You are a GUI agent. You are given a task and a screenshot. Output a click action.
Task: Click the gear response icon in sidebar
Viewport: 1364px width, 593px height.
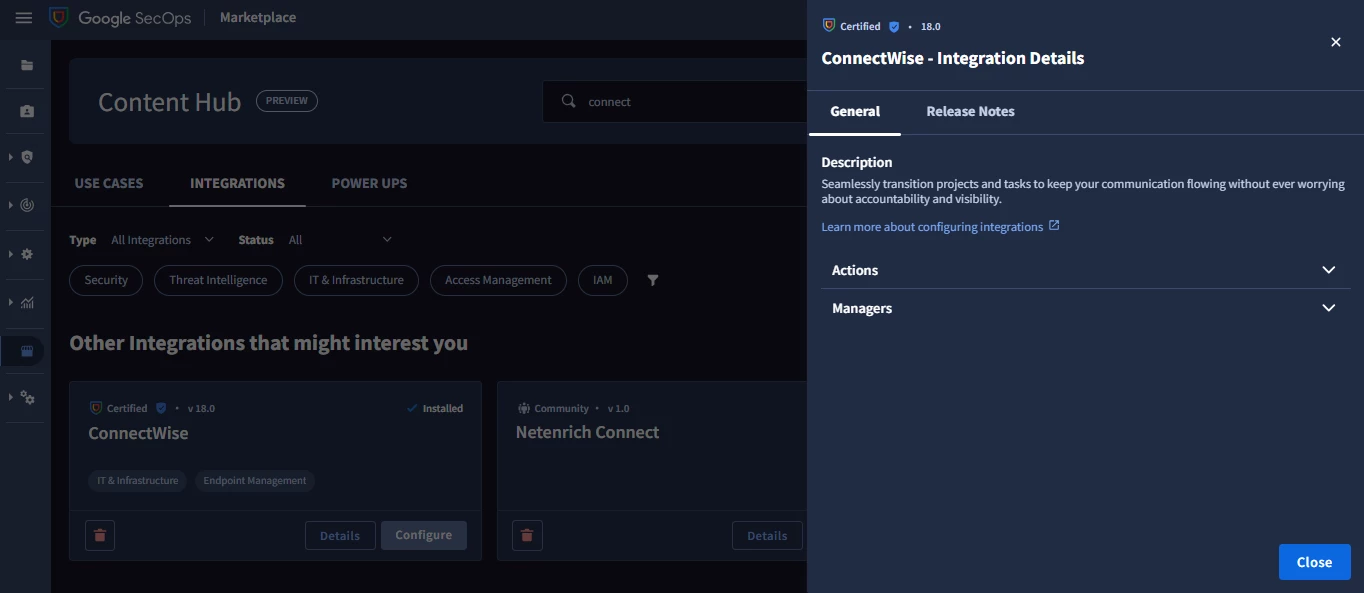pyautogui.click(x=27, y=254)
